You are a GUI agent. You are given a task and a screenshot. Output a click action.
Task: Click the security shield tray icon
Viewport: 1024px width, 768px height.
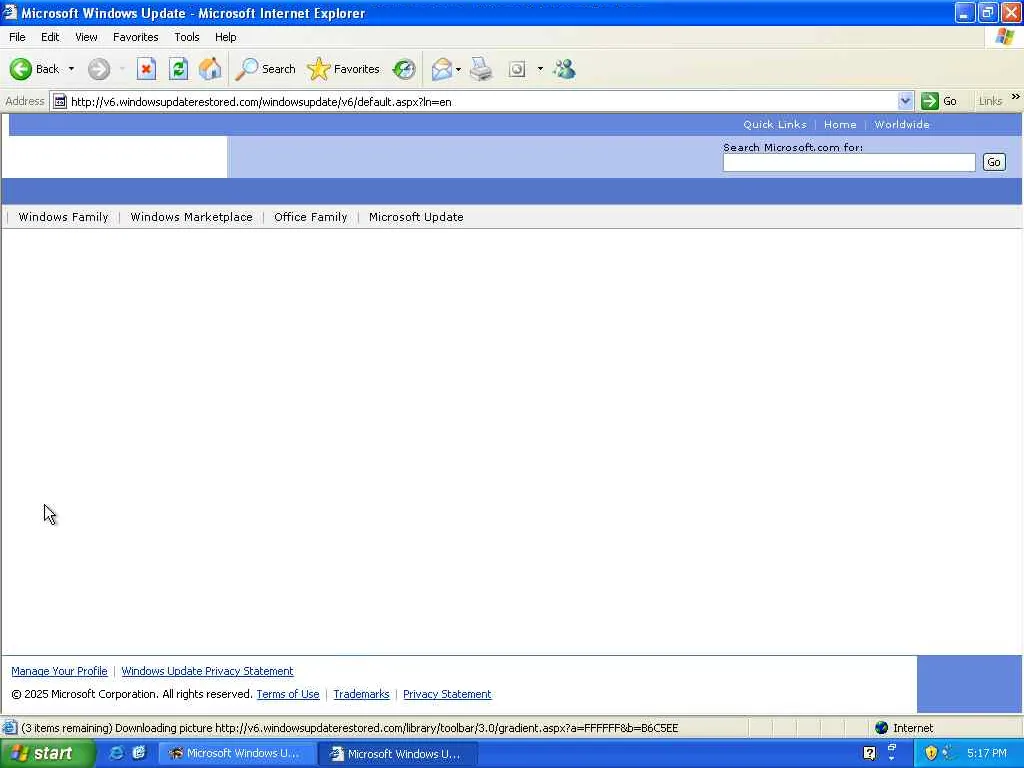click(x=931, y=754)
